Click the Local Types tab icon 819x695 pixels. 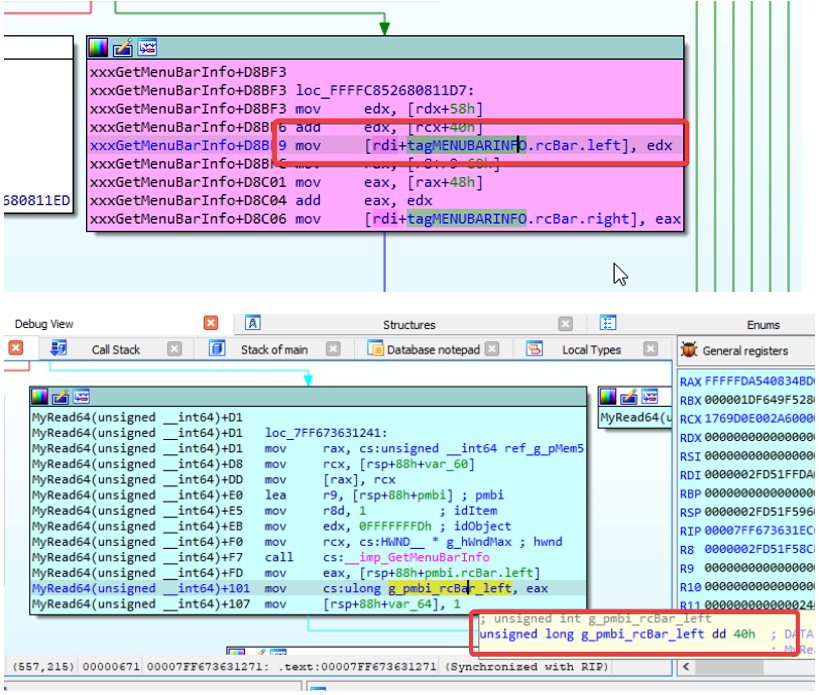click(x=534, y=348)
